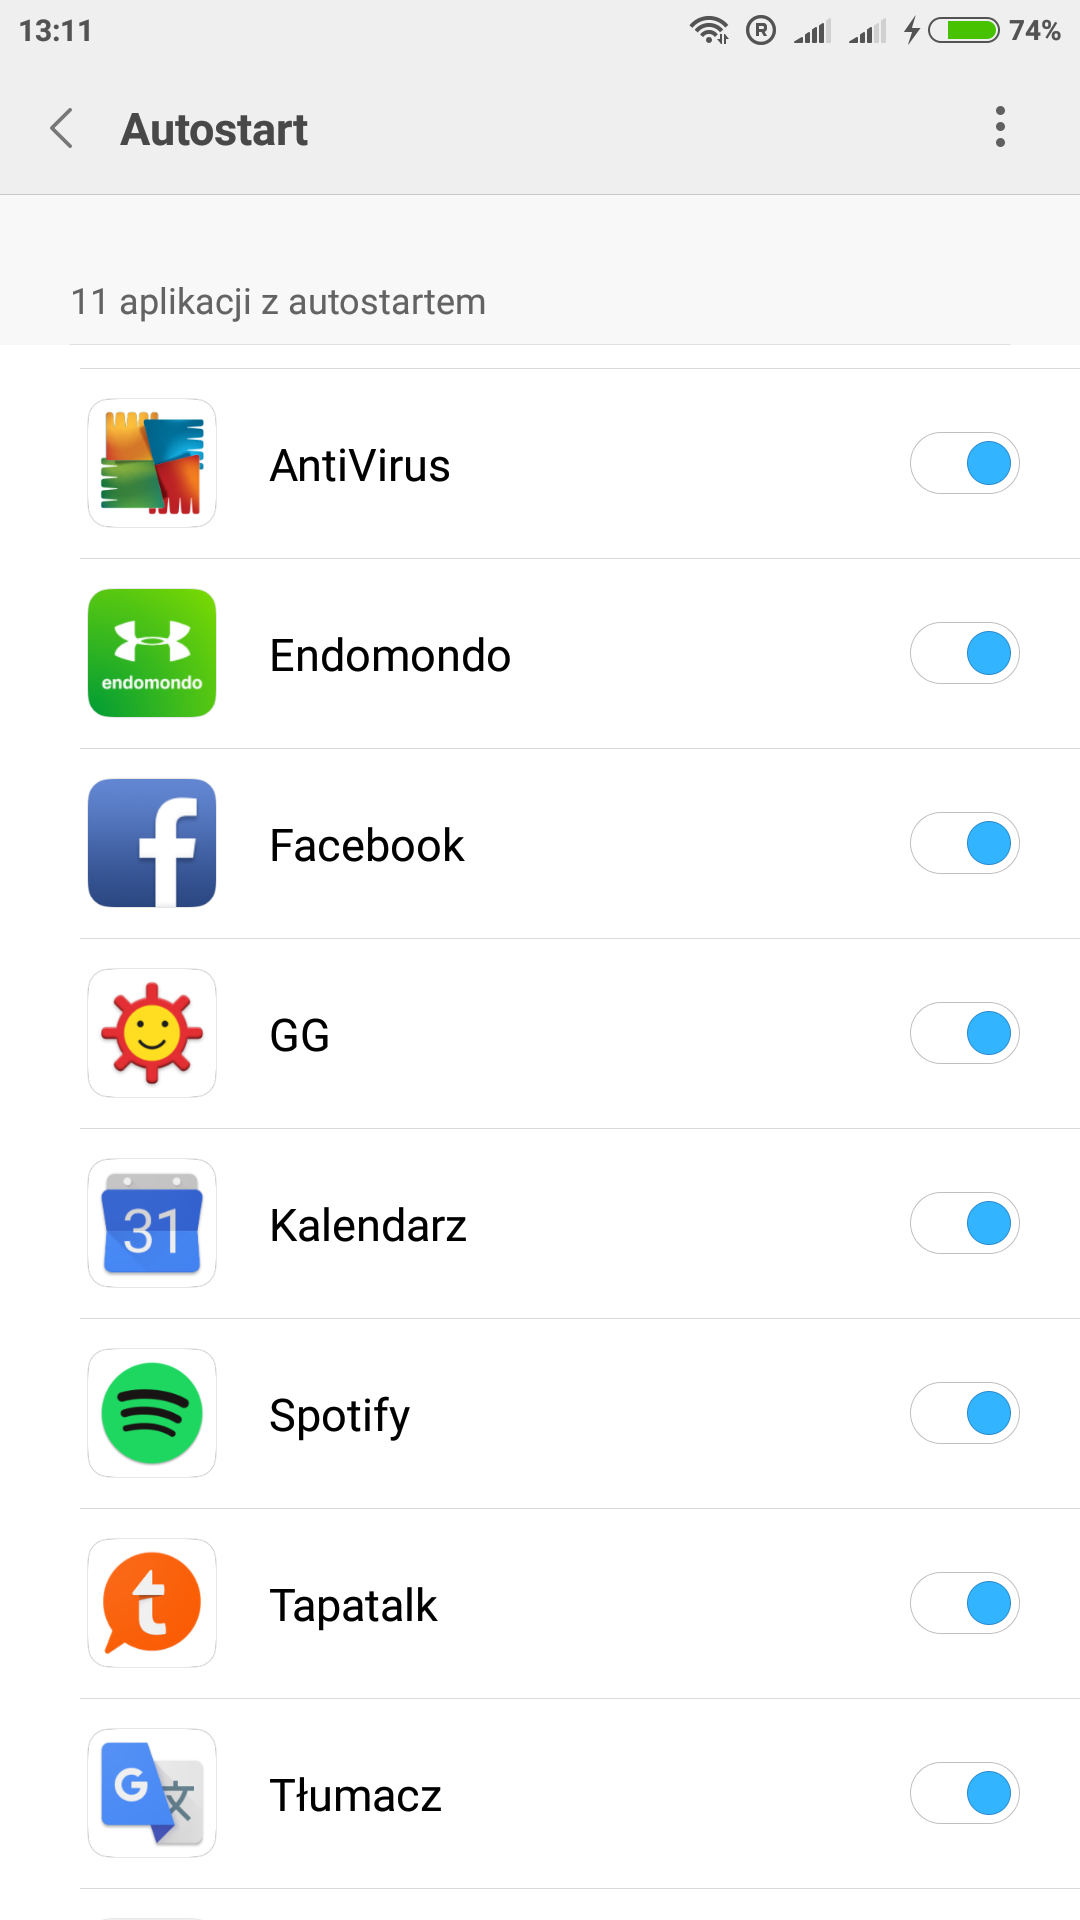
Task: Tap the Spotify app icon
Action: (x=152, y=1413)
